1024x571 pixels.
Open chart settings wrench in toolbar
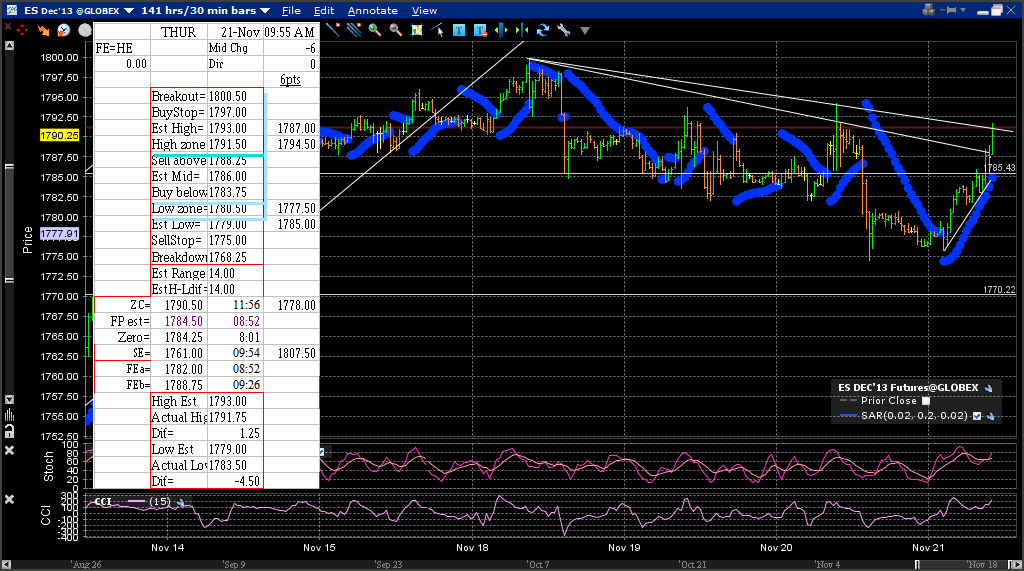(x=564, y=29)
